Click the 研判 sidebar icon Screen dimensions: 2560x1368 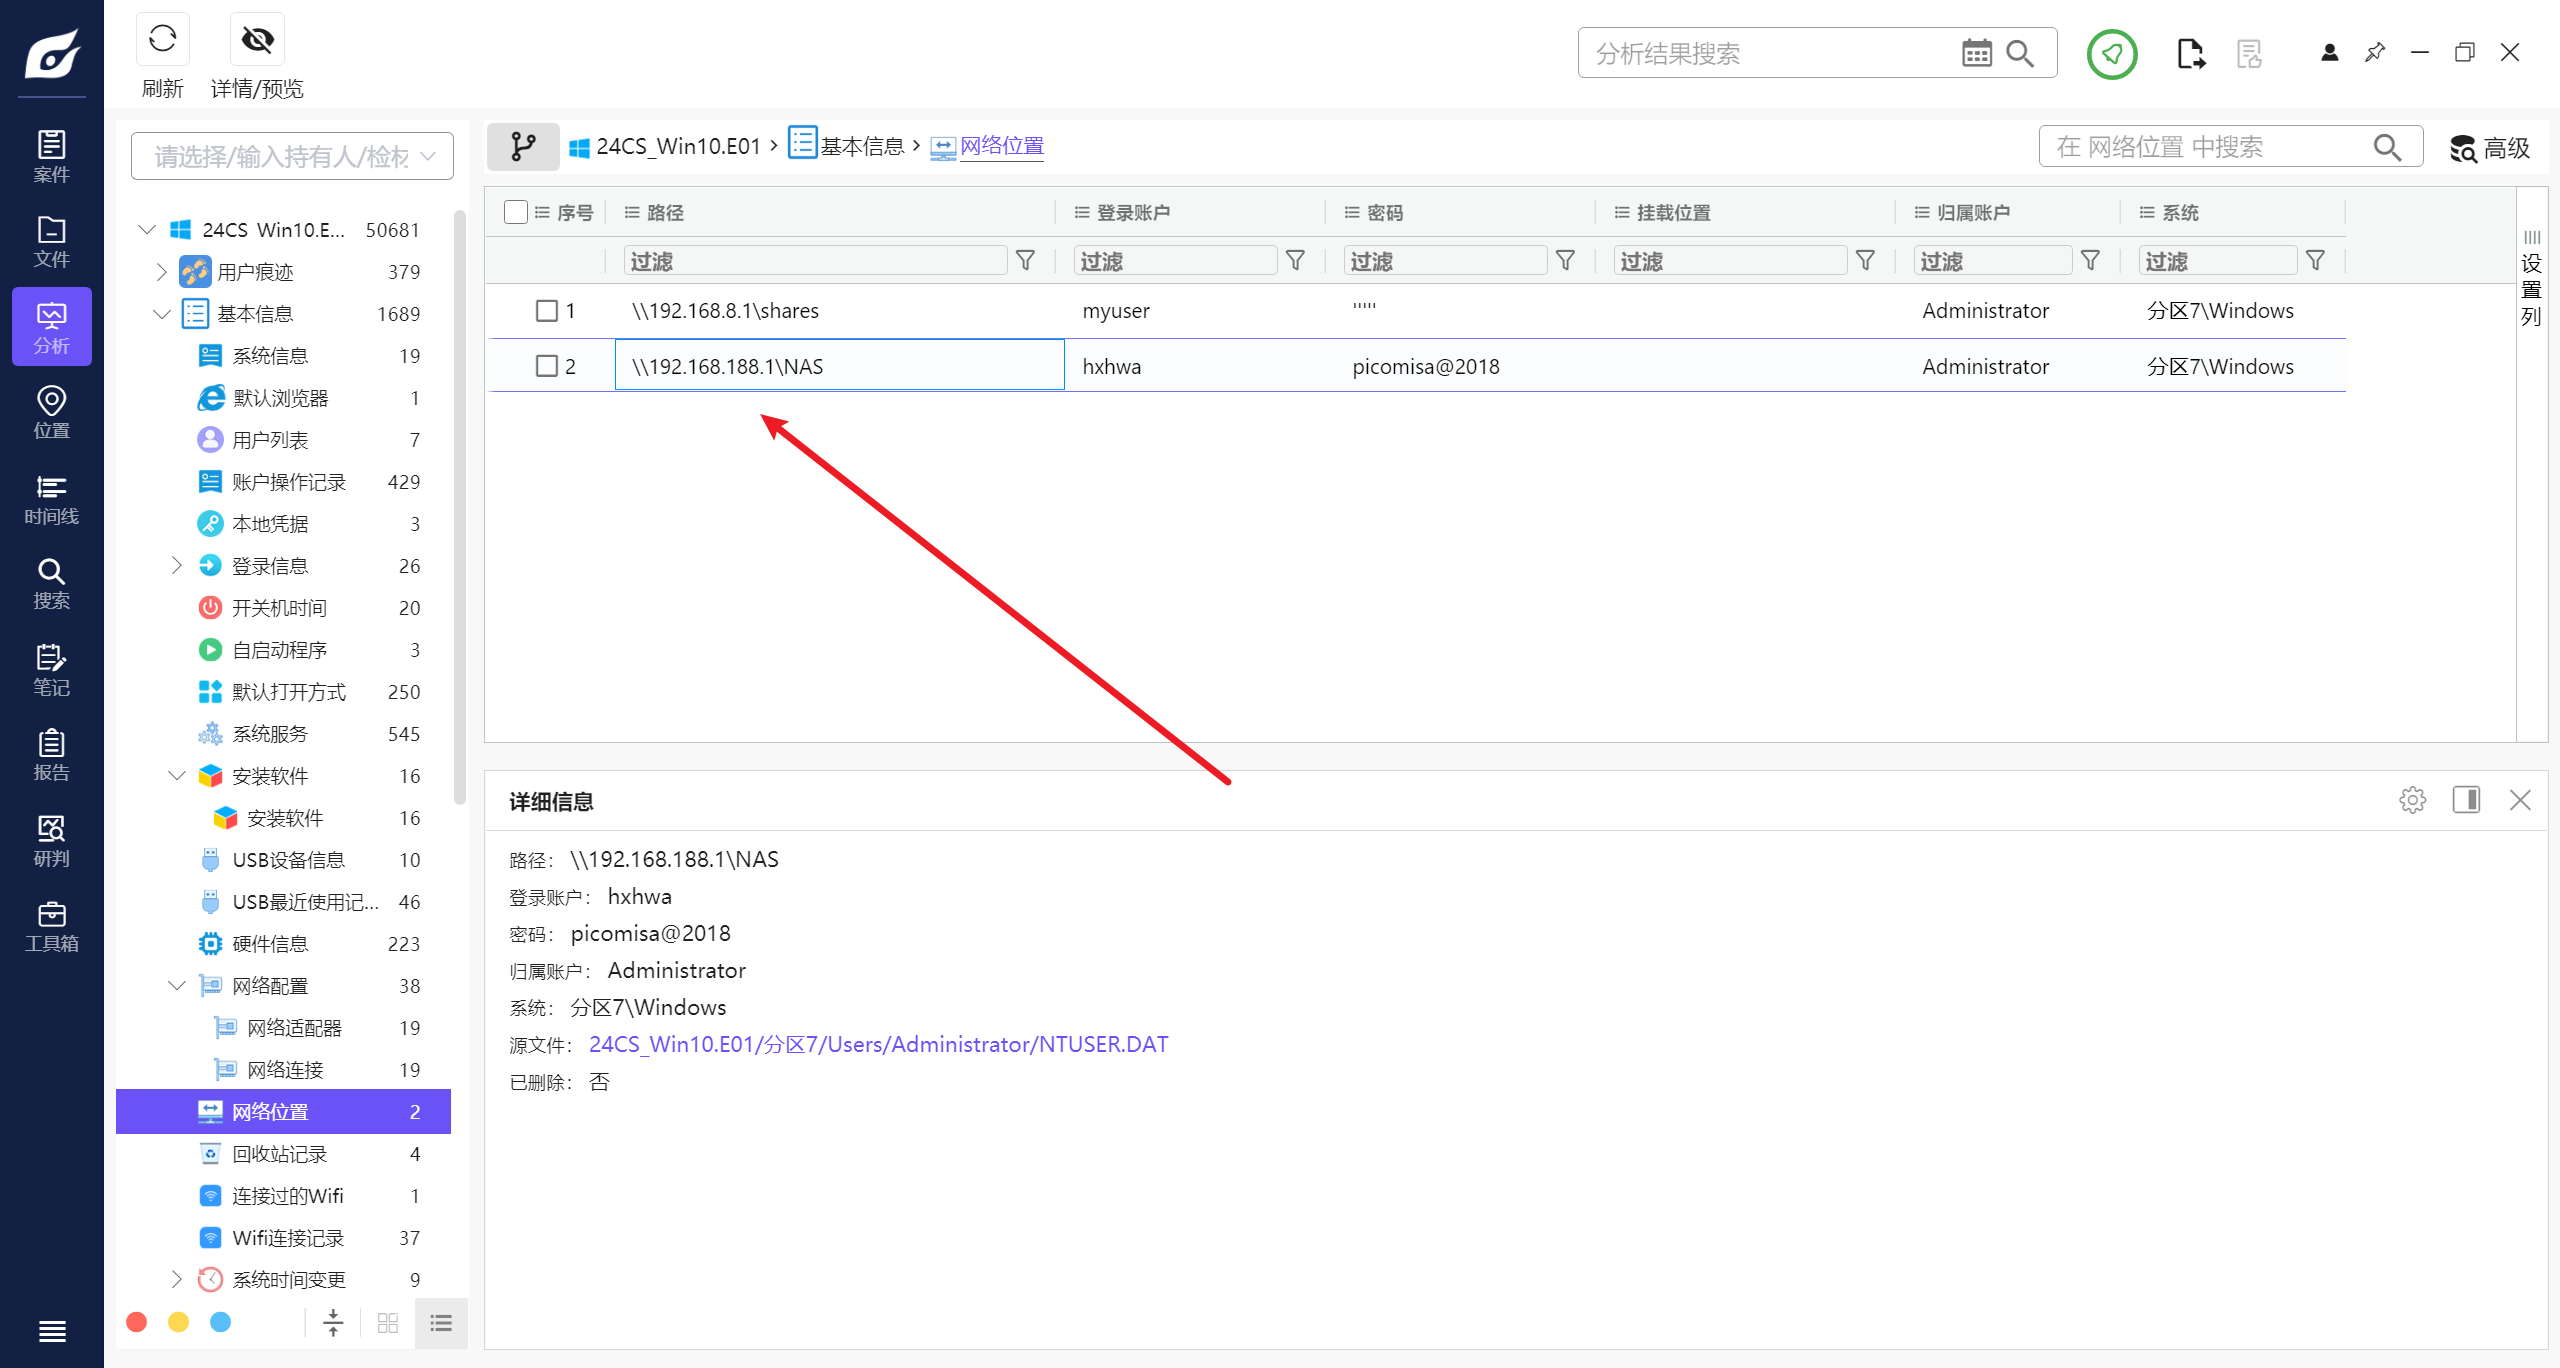[x=51, y=841]
